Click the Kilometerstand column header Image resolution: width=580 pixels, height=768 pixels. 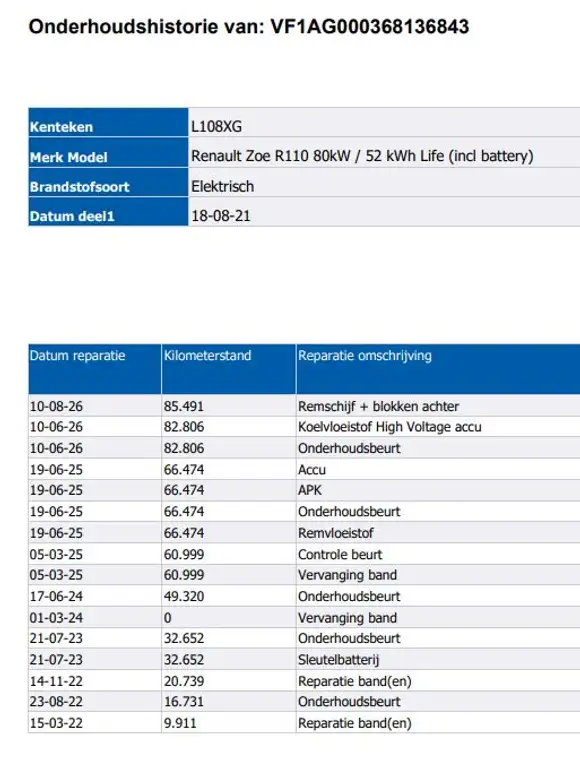pyautogui.click(x=229, y=369)
